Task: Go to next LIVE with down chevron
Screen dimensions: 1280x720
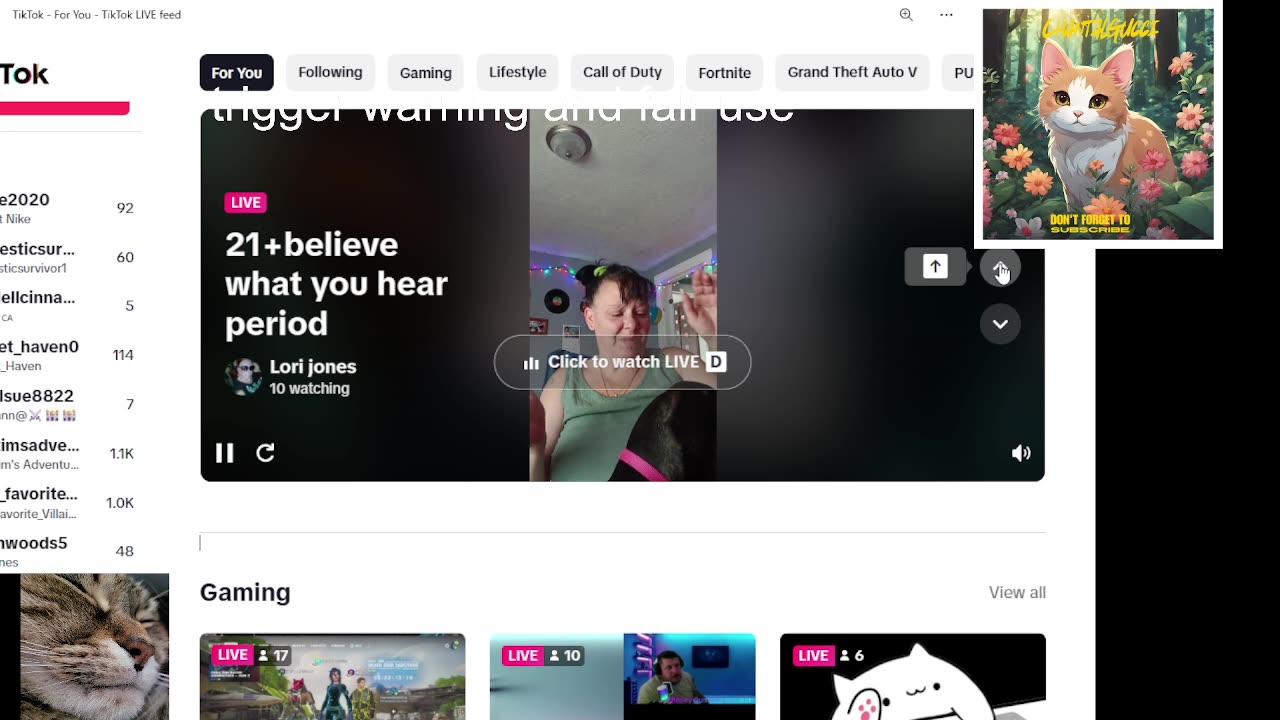Action: [x=1000, y=324]
